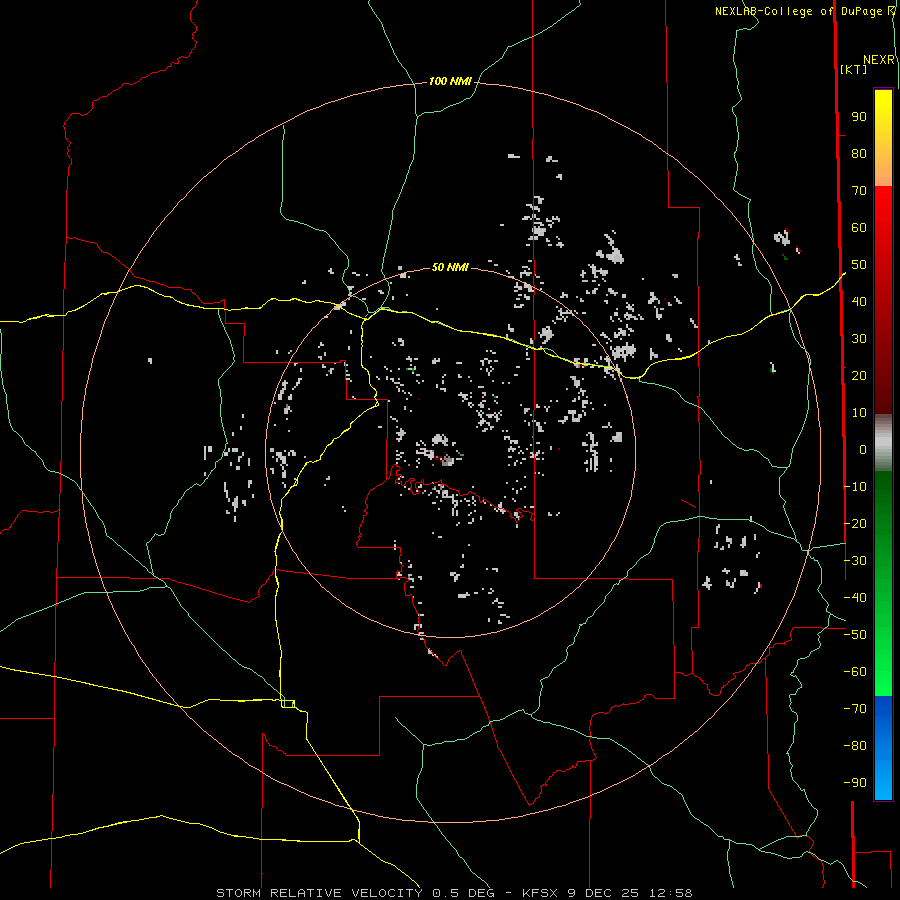Click the KFSX station identifier
The image size is (900, 900).
click(x=540, y=893)
